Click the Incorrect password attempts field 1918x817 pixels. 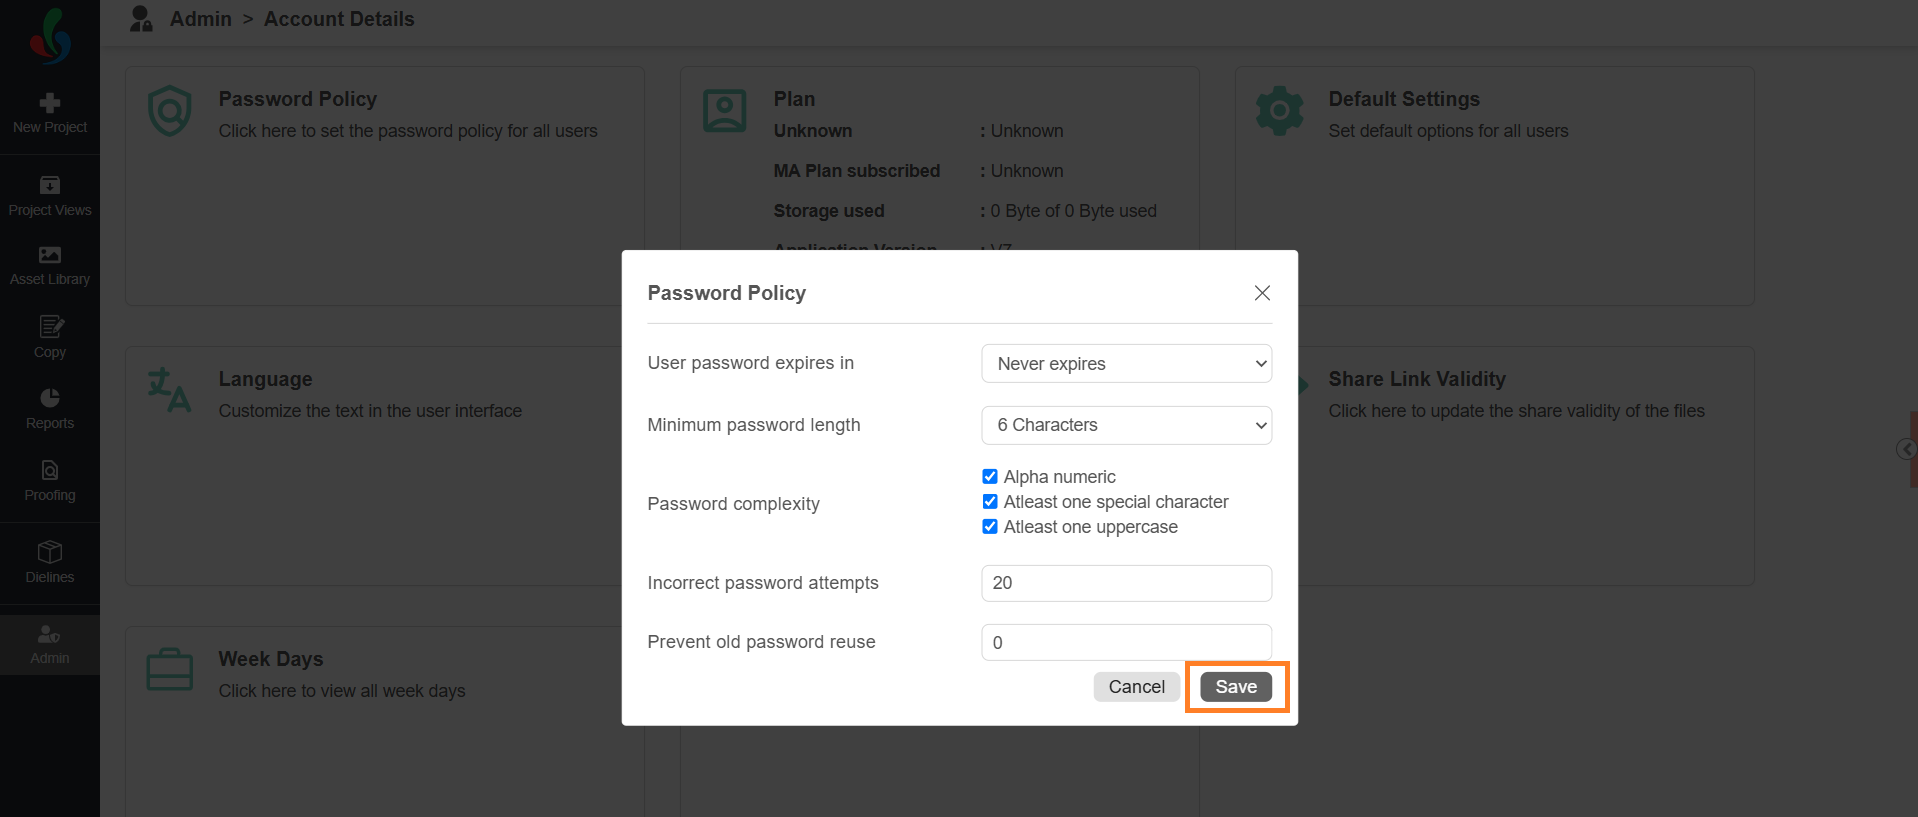pos(1127,583)
